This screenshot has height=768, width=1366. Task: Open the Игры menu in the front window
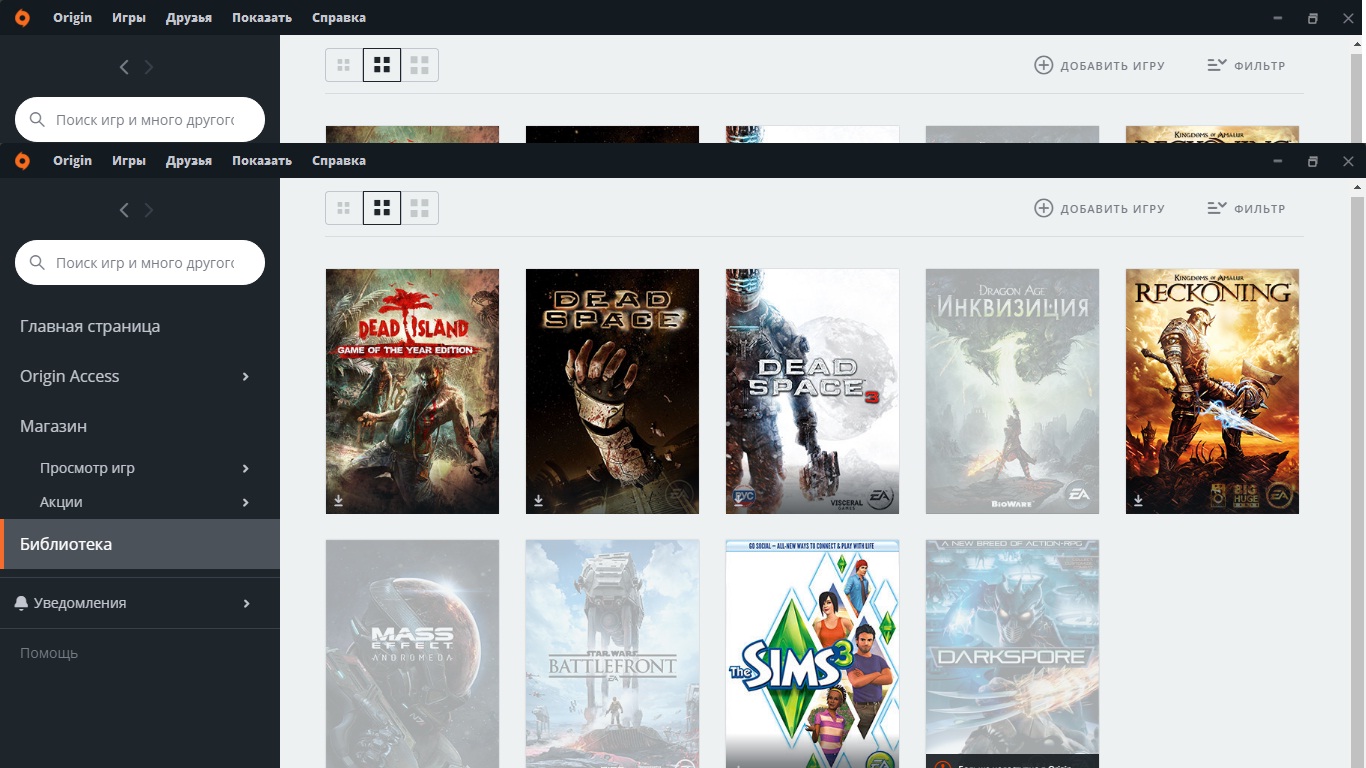click(x=129, y=161)
